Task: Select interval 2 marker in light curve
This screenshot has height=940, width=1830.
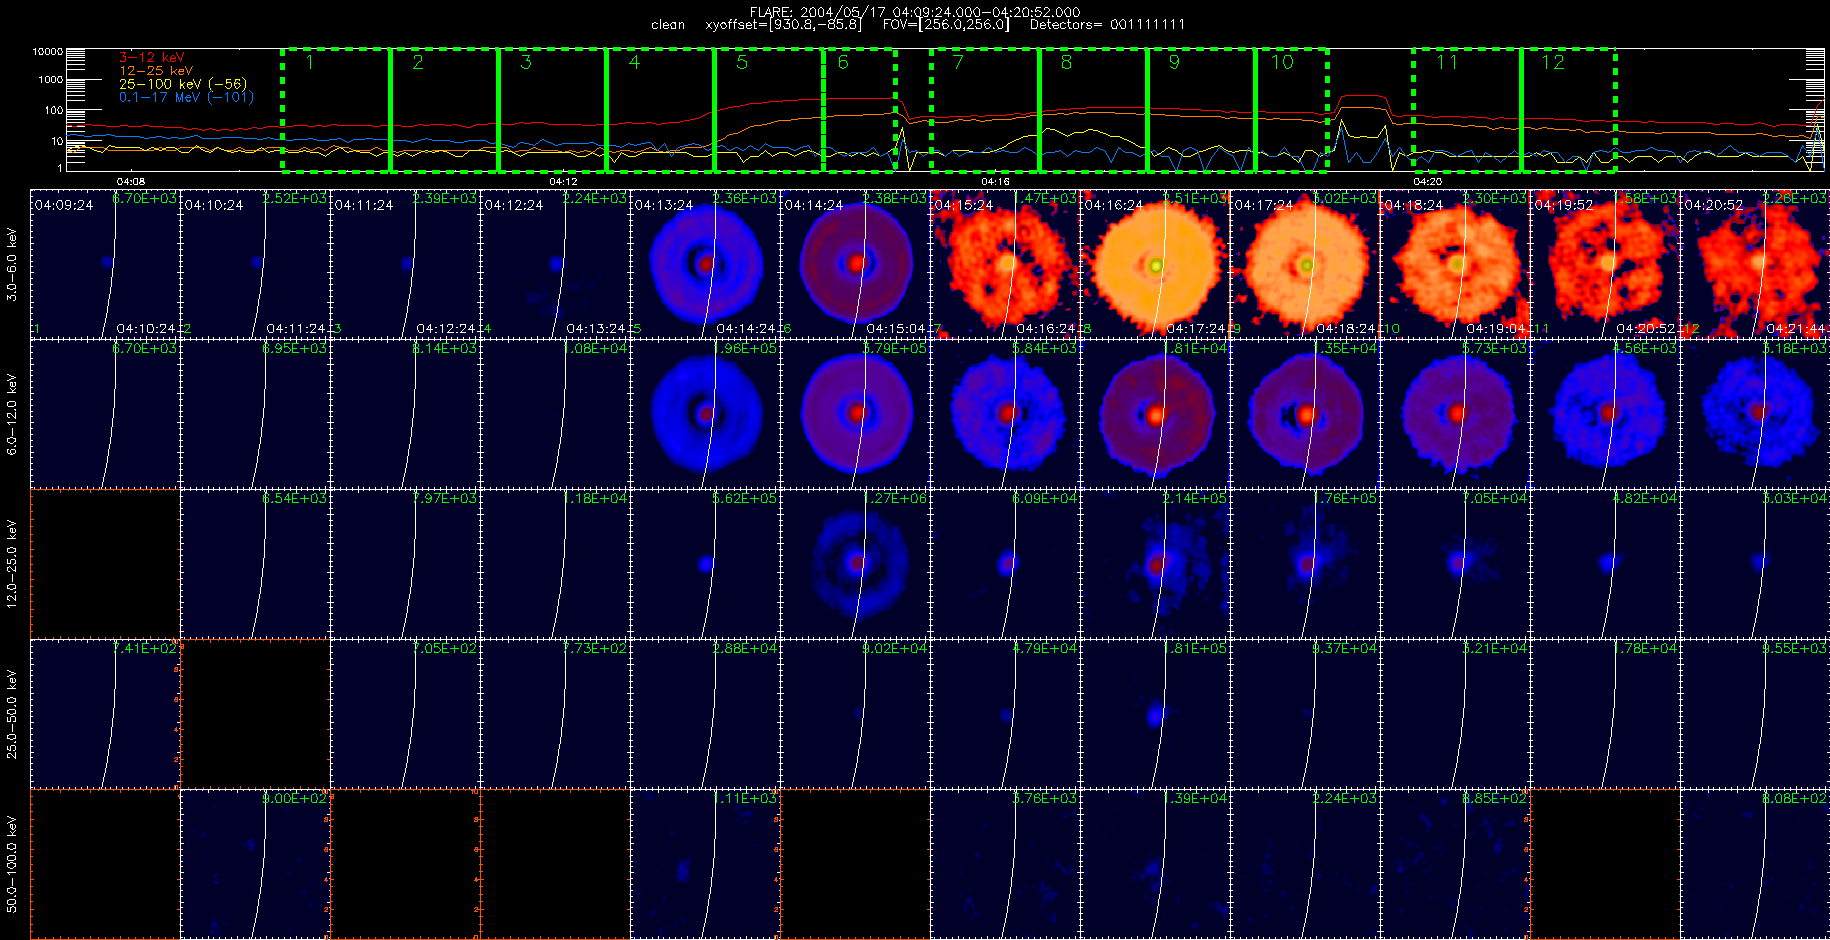Action: coord(418,63)
